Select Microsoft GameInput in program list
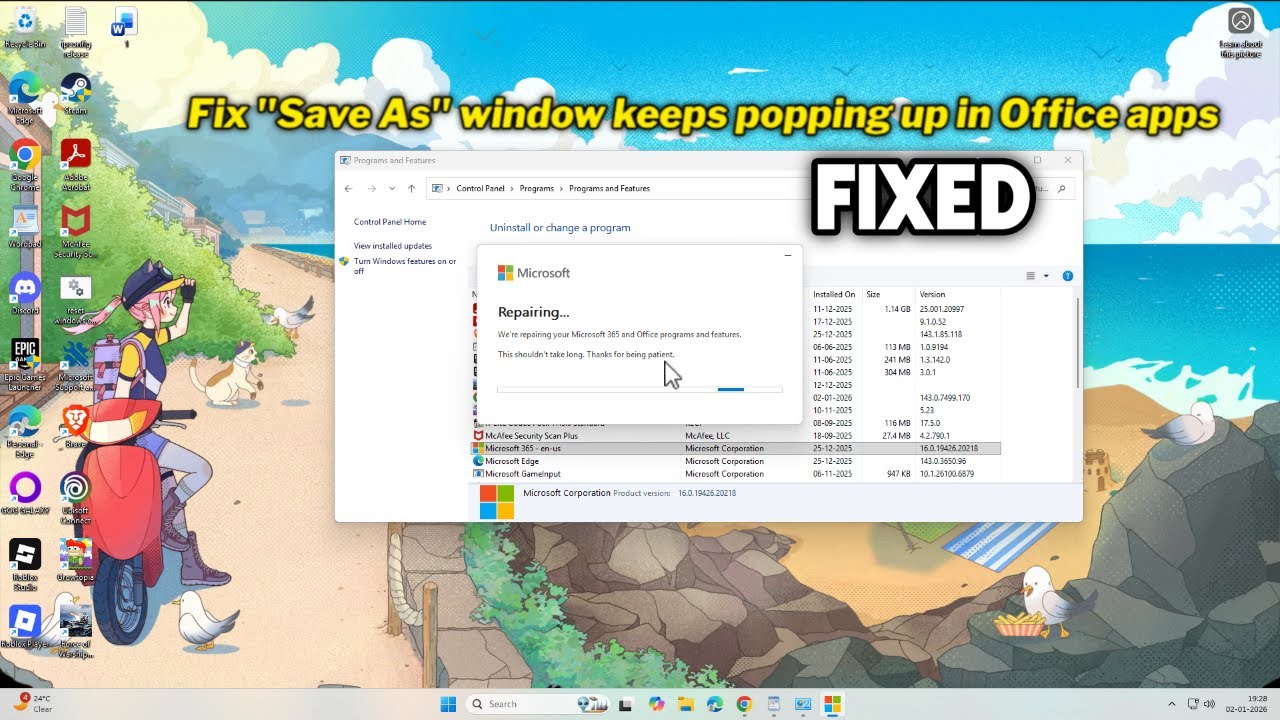 736,474
